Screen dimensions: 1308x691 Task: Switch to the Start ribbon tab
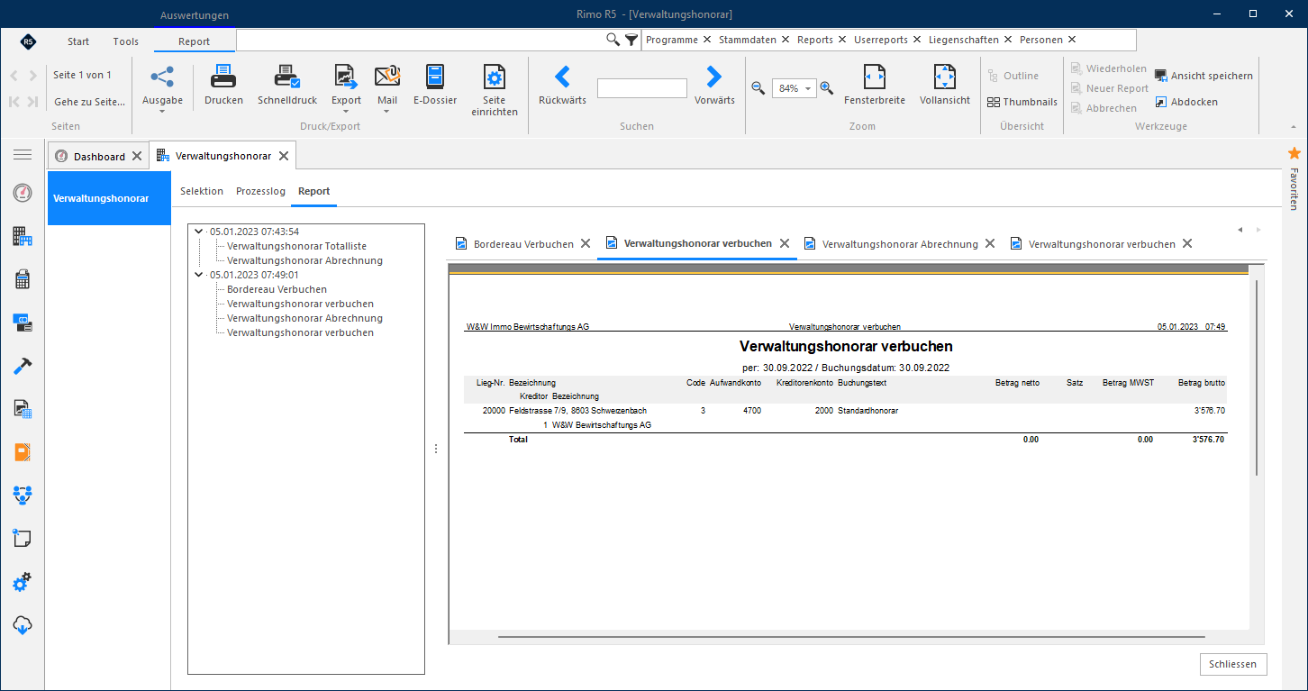coord(78,41)
